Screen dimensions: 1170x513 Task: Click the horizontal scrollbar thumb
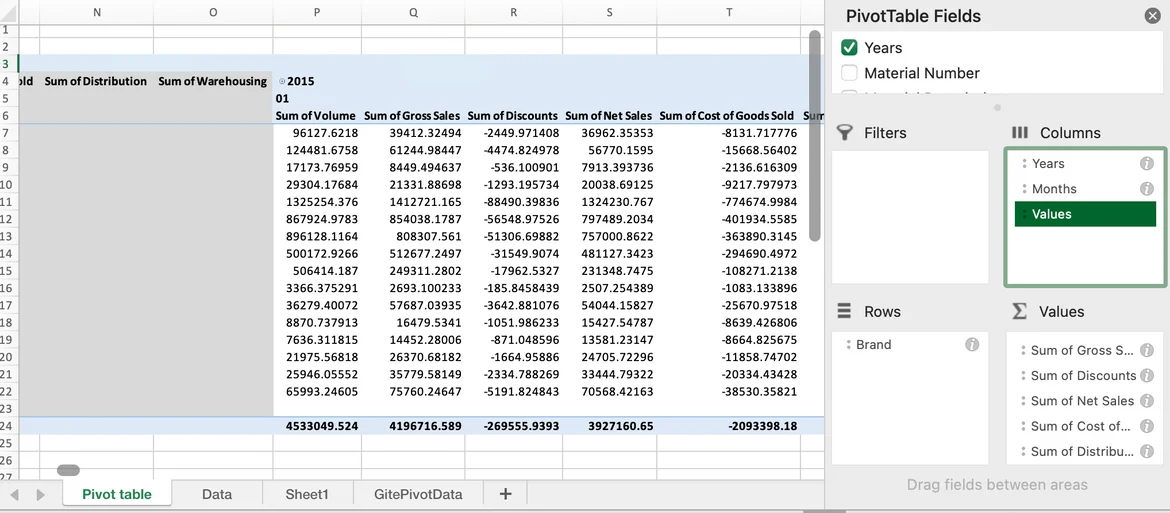pyautogui.click(x=68, y=470)
